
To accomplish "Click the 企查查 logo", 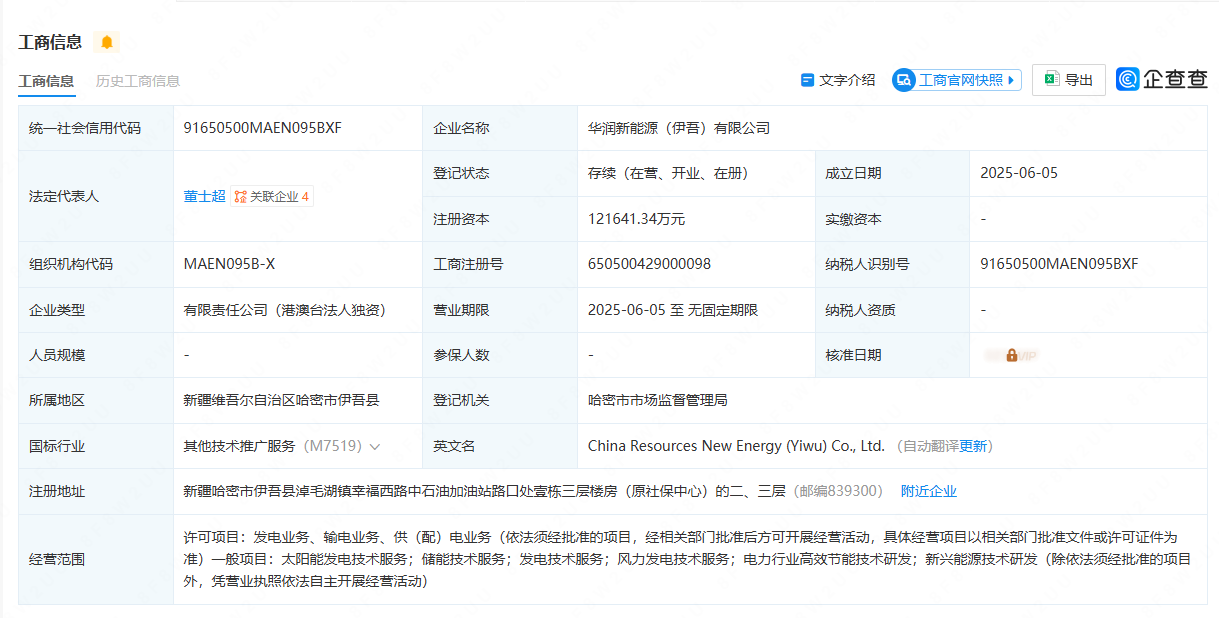I will (1162, 80).
